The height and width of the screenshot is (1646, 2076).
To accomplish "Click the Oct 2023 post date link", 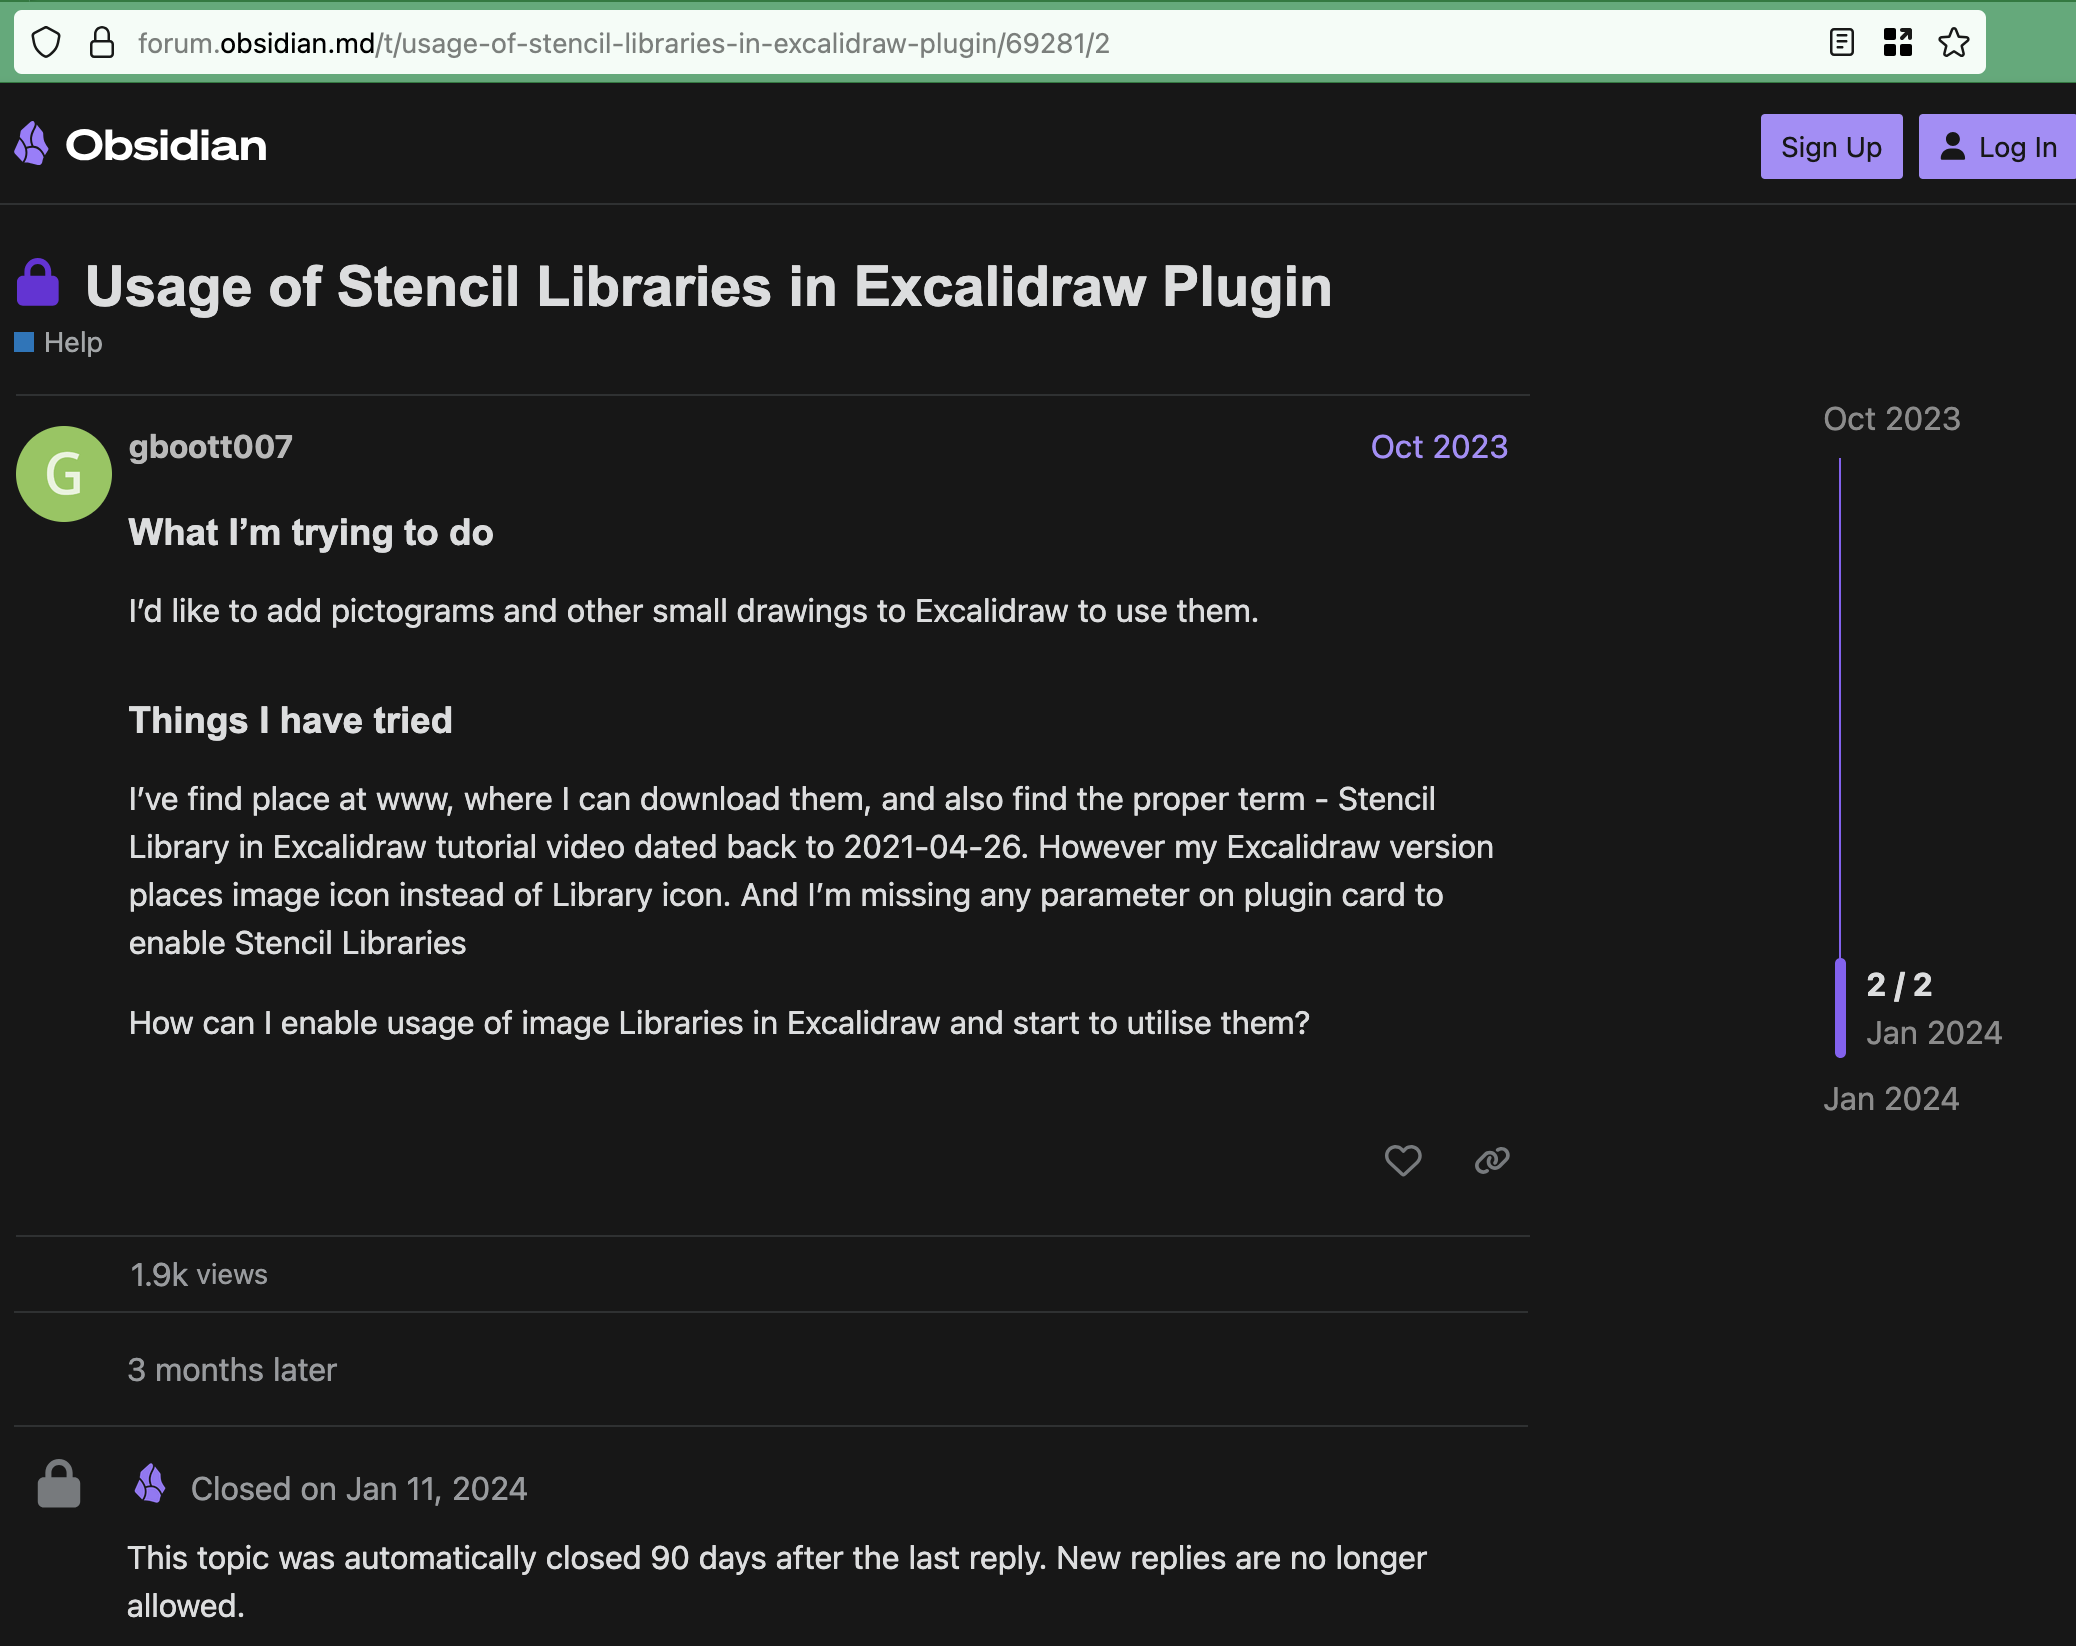I will coord(1438,446).
